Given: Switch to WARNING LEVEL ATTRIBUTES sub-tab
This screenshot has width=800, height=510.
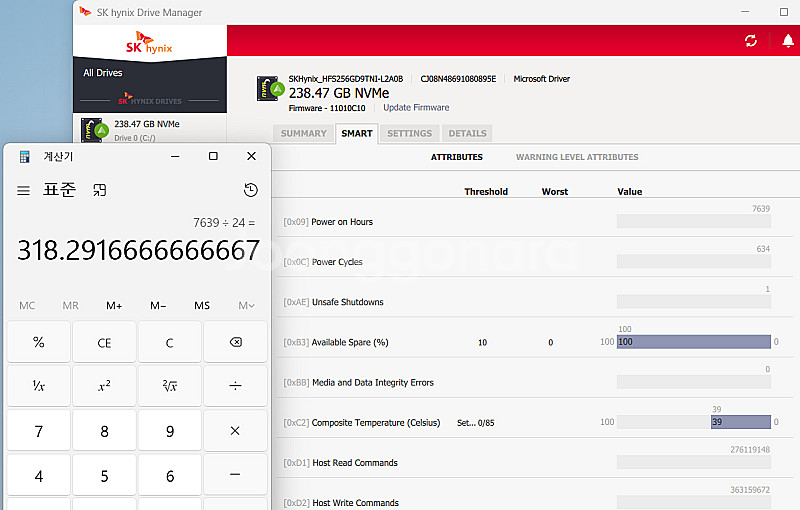Looking at the screenshot, I should pyautogui.click(x=577, y=157).
